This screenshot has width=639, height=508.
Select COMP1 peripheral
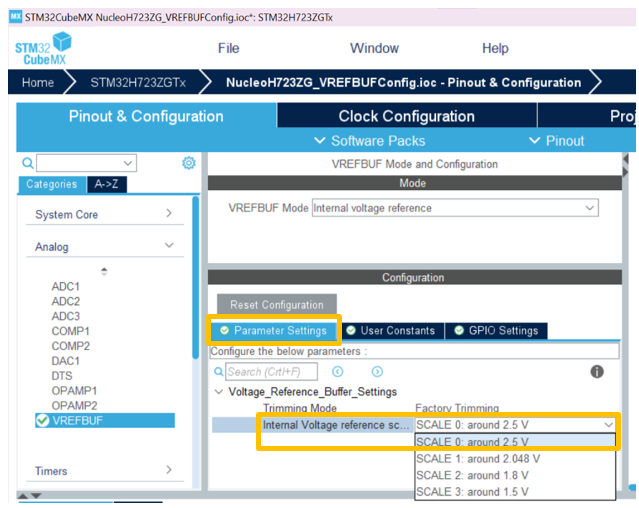pos(71,331)
